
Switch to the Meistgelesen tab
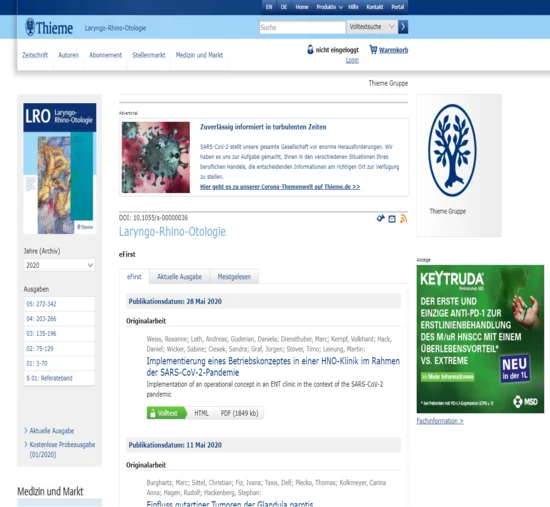[234, 277]
